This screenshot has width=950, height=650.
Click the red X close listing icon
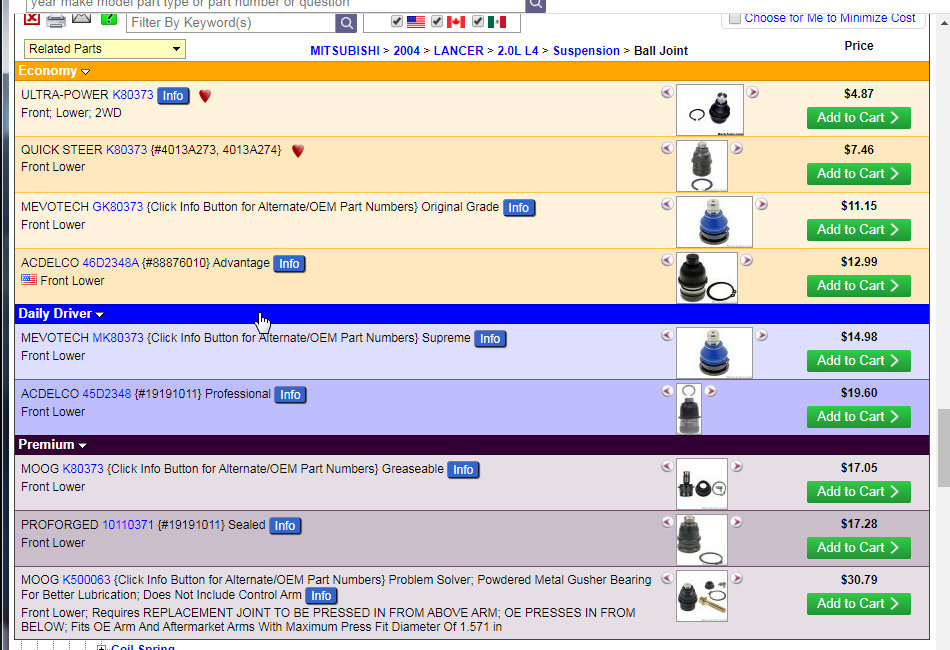click(32, 19)
